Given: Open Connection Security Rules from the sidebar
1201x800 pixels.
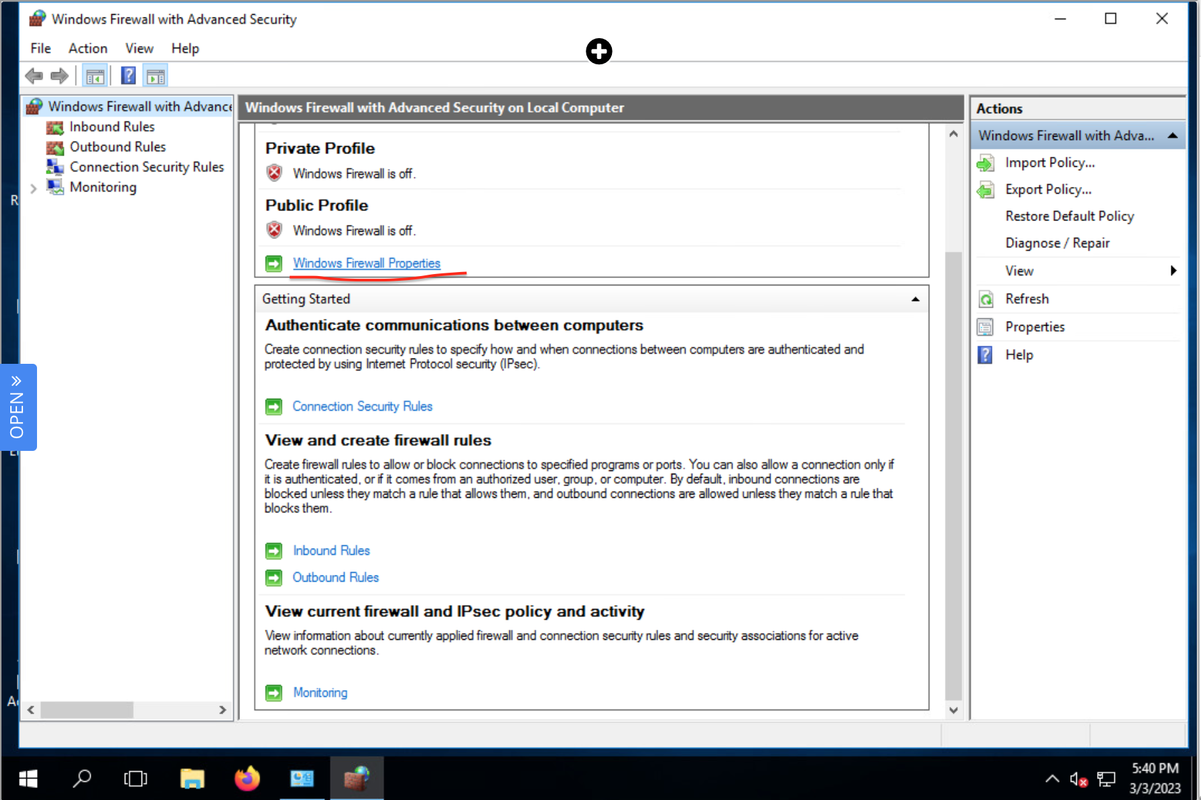Looking at the screenshot, I should tap(145, 166).
